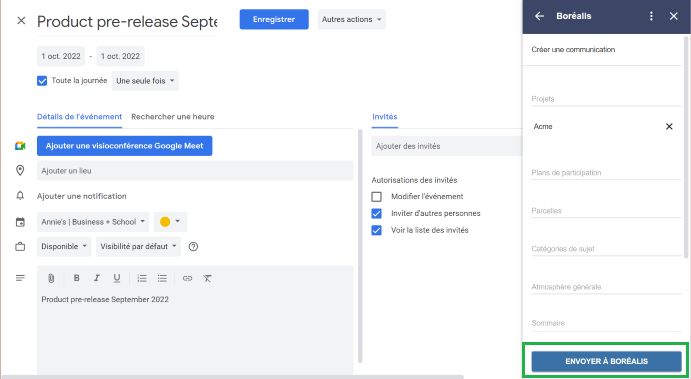Open Autres actions dropdown
This screenshot has width=691, height=379.
pyautogui.click(x=352, y=19)
